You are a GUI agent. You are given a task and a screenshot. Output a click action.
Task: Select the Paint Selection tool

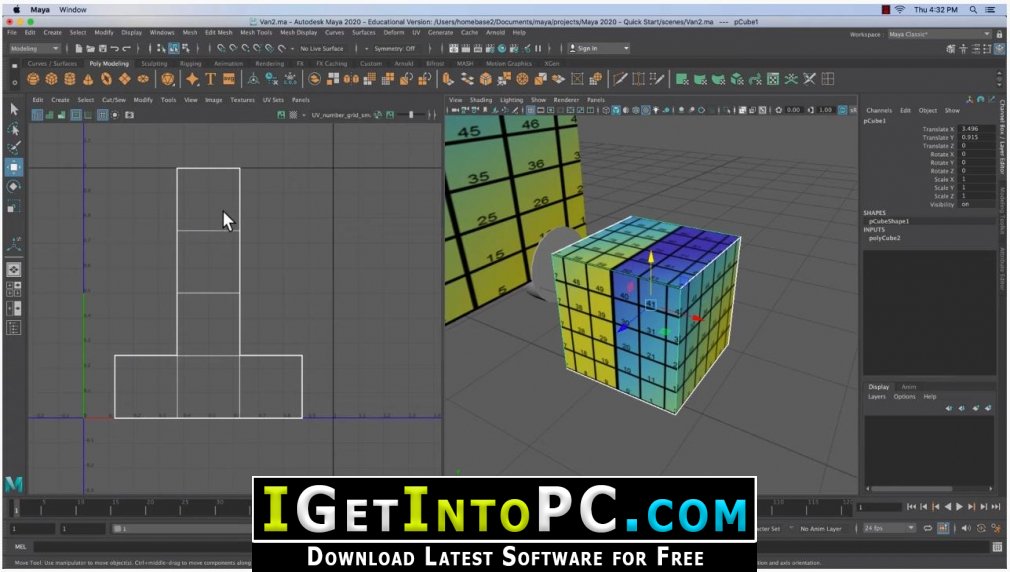pyautogui.click(x=14, y=148)
